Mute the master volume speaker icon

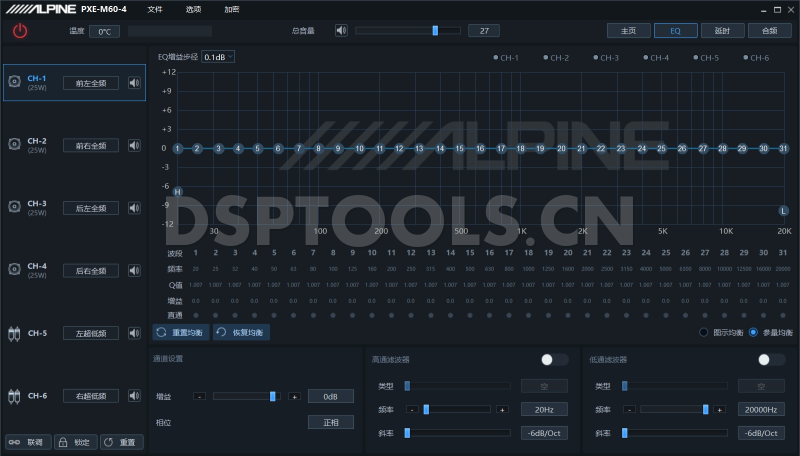point(341,31)
